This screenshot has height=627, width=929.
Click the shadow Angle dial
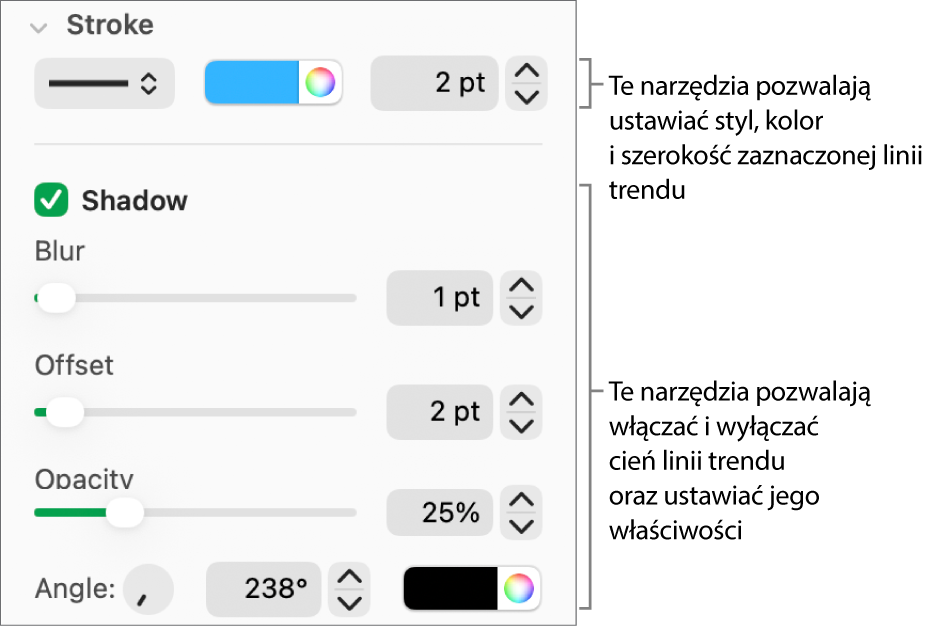coord(148,589)
